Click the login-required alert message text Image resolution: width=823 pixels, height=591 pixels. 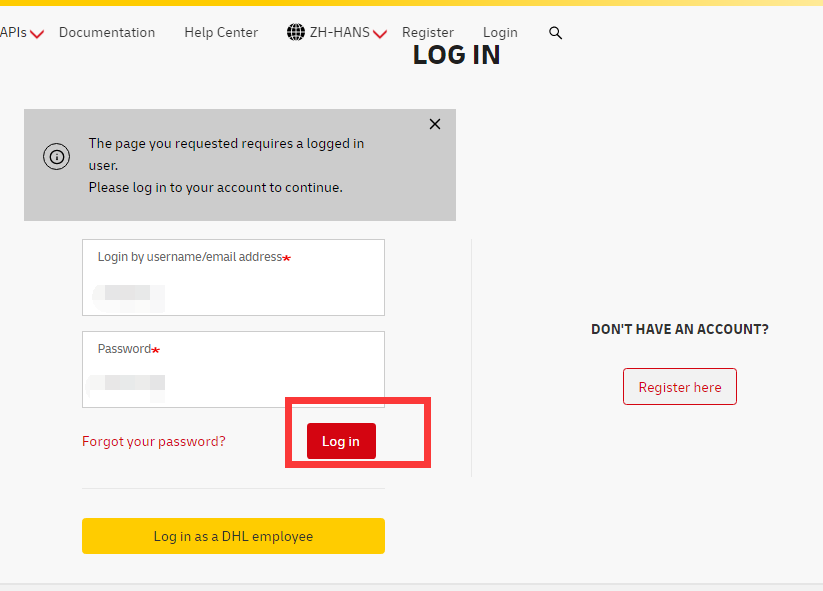point(226,165)
